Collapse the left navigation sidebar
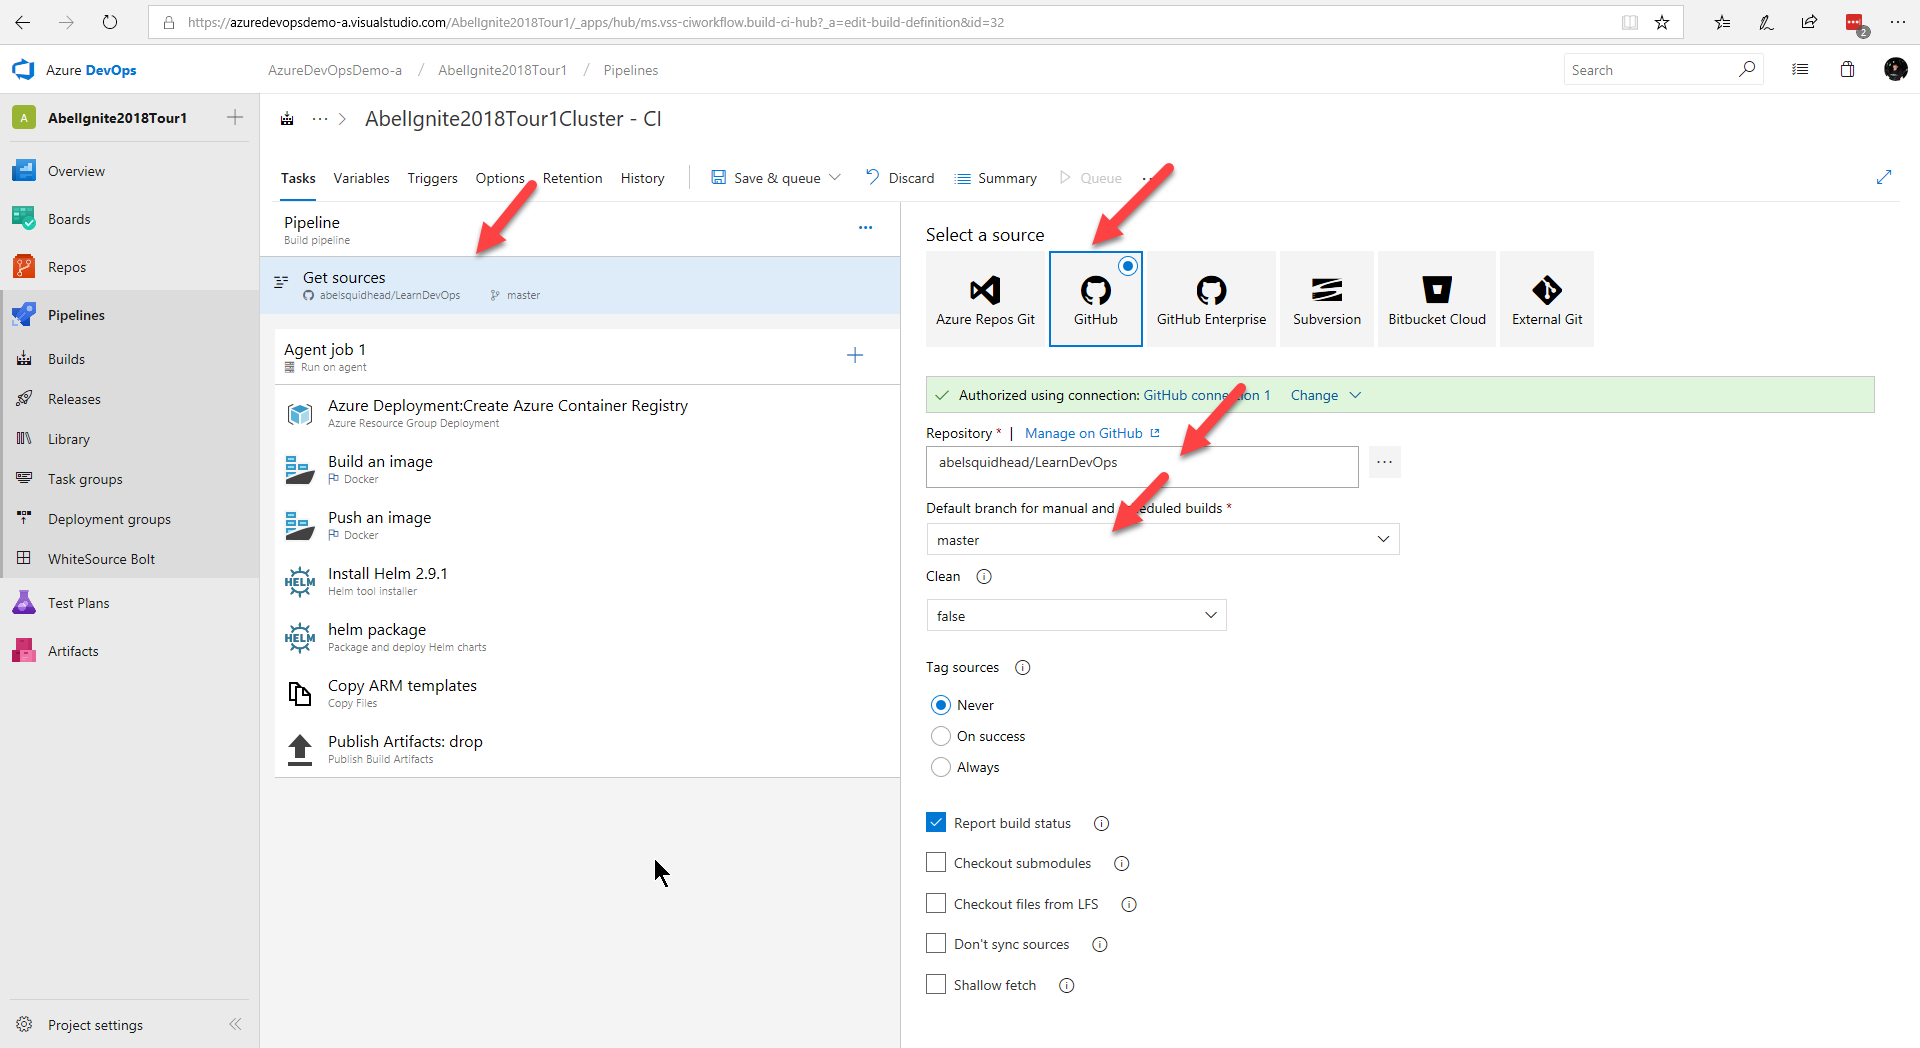 (235, 1024)
